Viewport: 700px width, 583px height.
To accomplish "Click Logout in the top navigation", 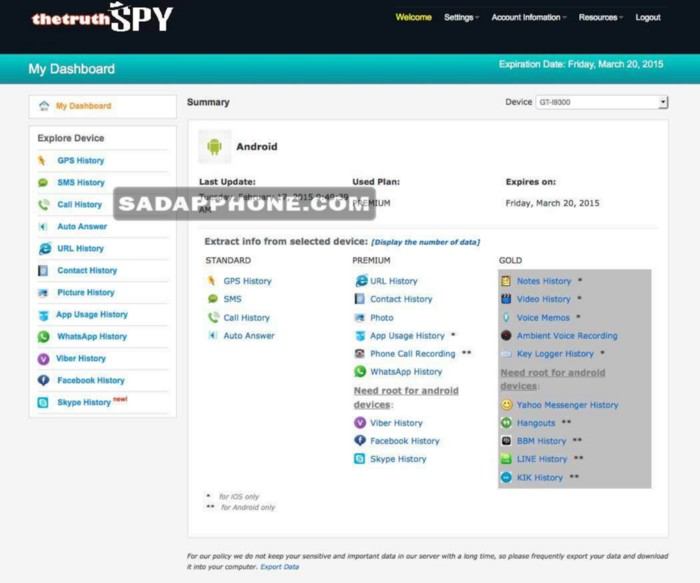I will 648,17.
